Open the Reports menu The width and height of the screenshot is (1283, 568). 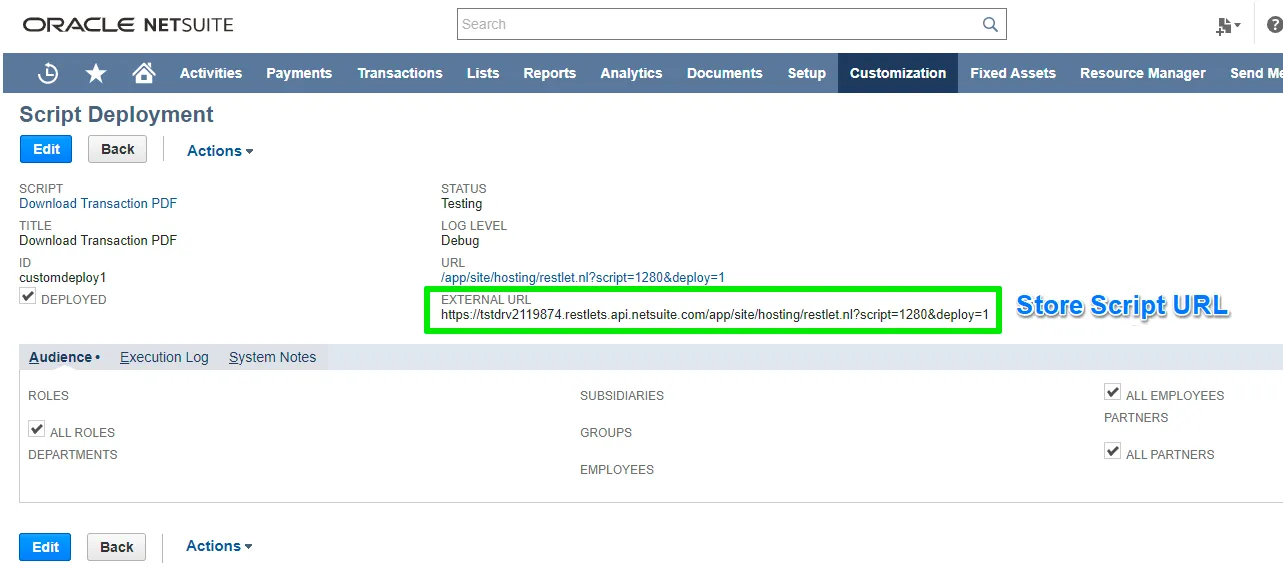coord(550,73)
